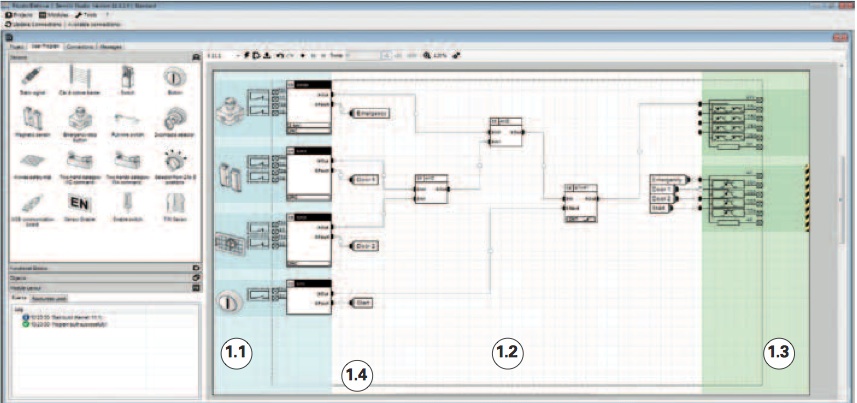This screenshot has height=403, width=857.
Task: Switch to the Messages tab
Action: point(112,46)
